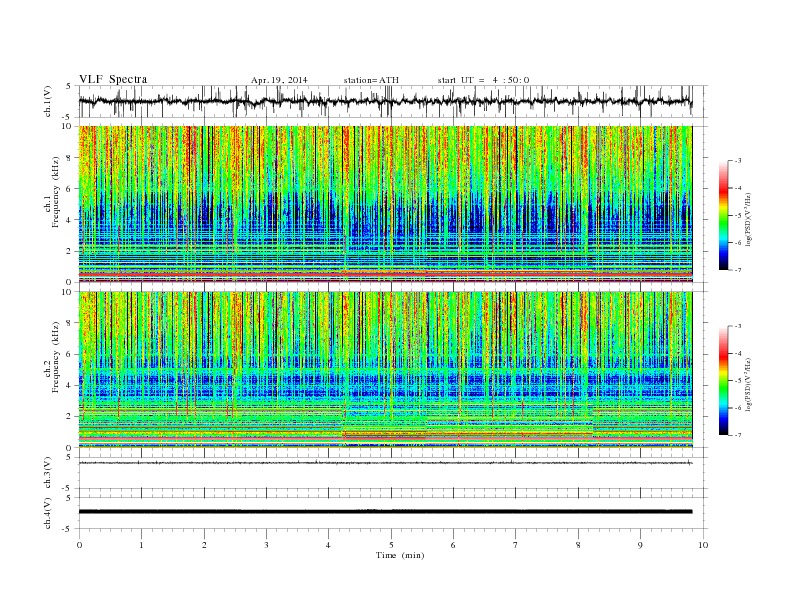
Task: Click the upper PSD color scale bar
Action: point(724,216)
